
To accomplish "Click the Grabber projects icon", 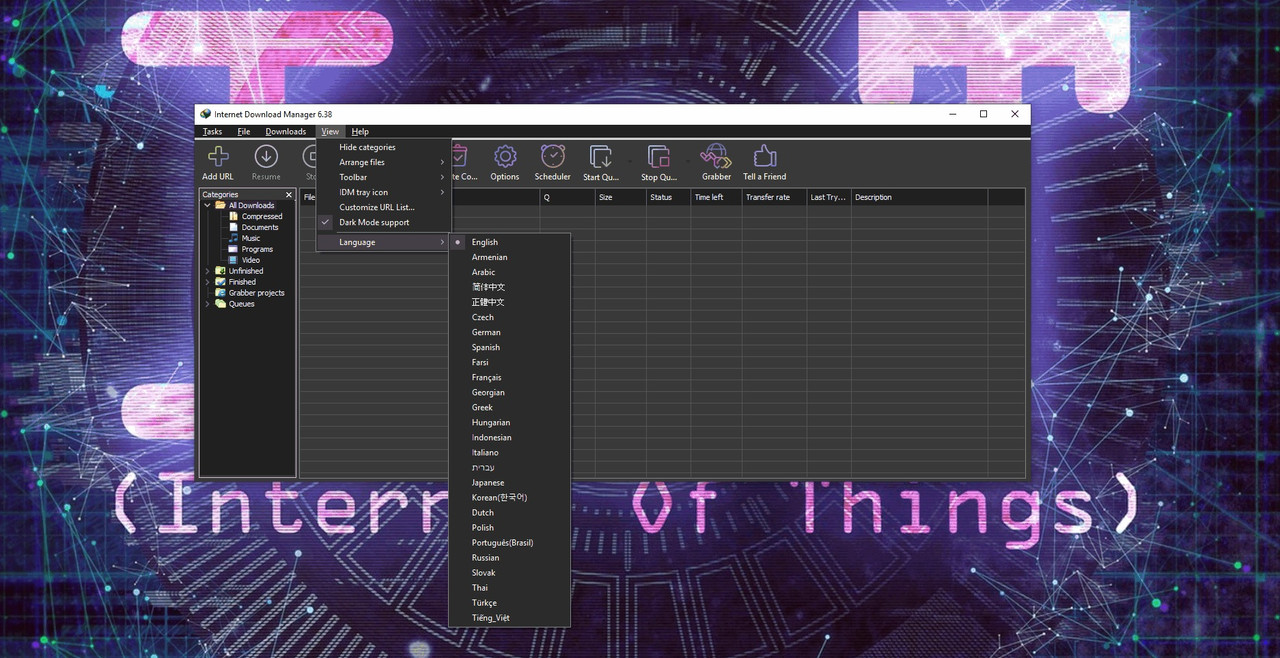I will click(x=221, y=293).
